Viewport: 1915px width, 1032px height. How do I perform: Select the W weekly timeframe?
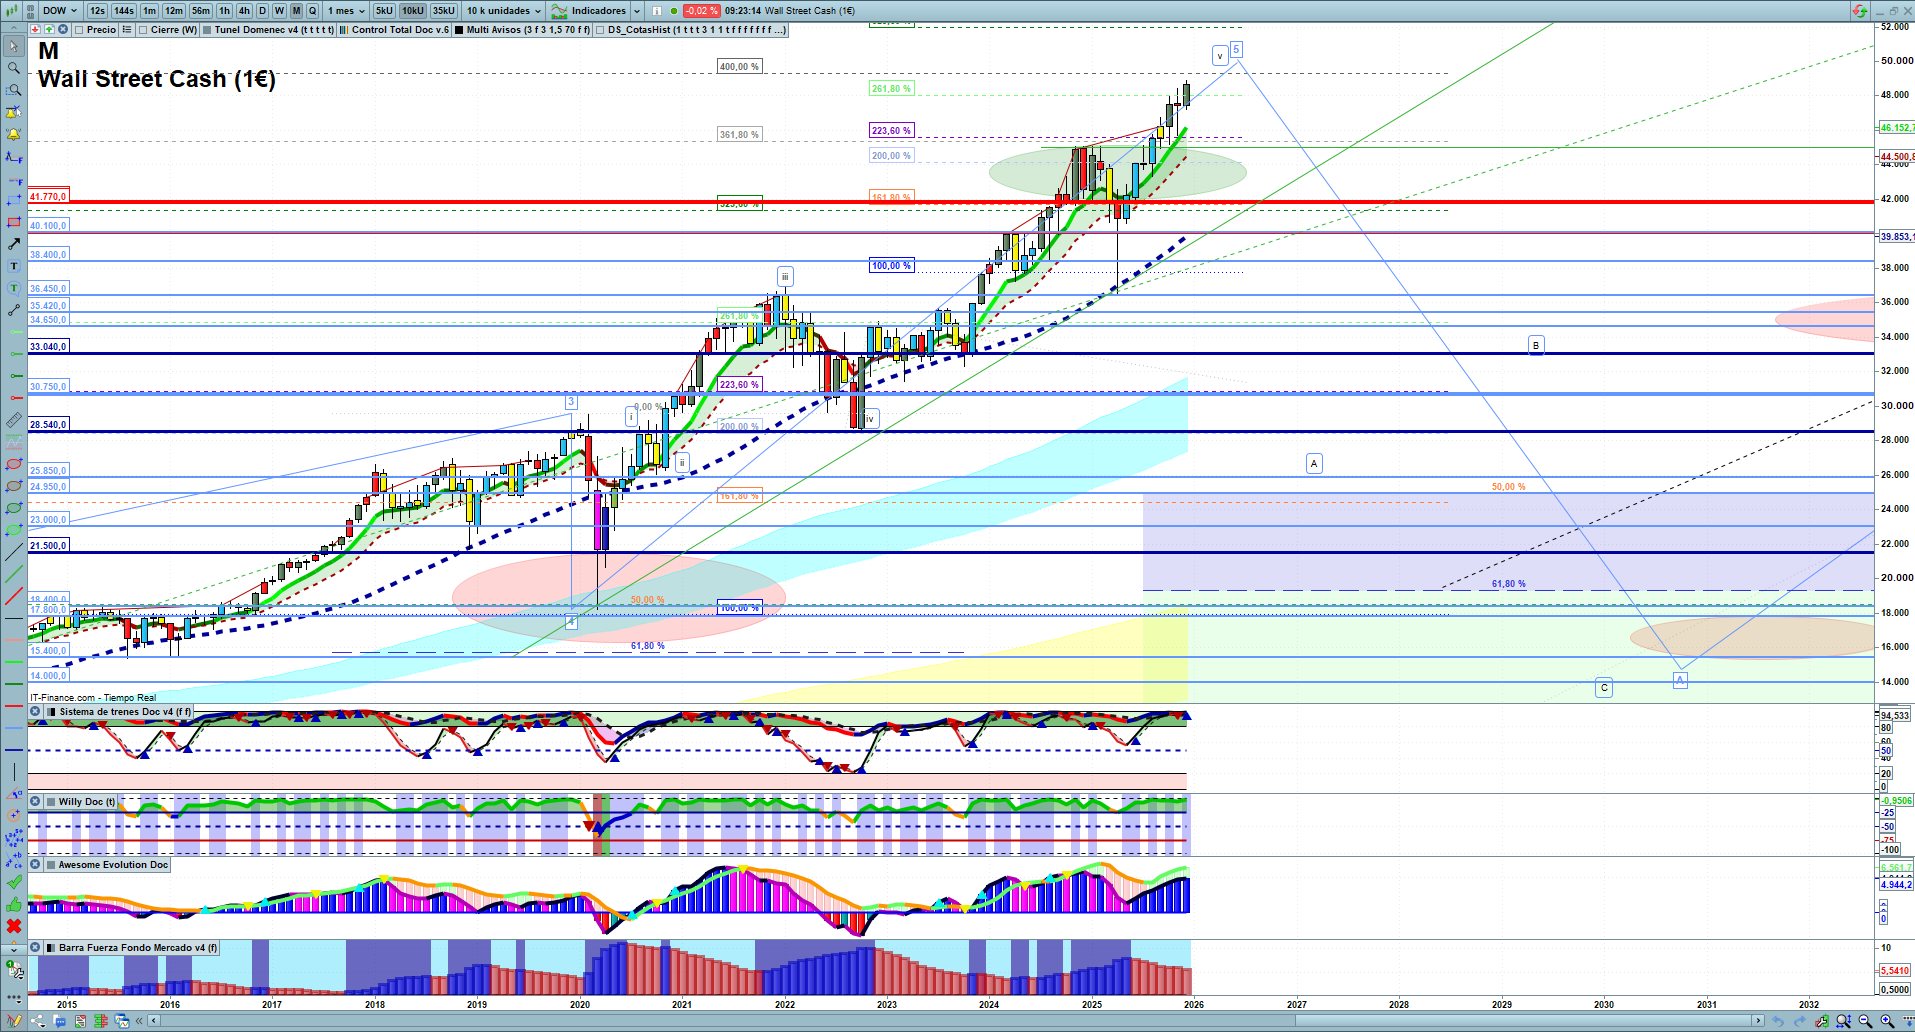[279, 11]
